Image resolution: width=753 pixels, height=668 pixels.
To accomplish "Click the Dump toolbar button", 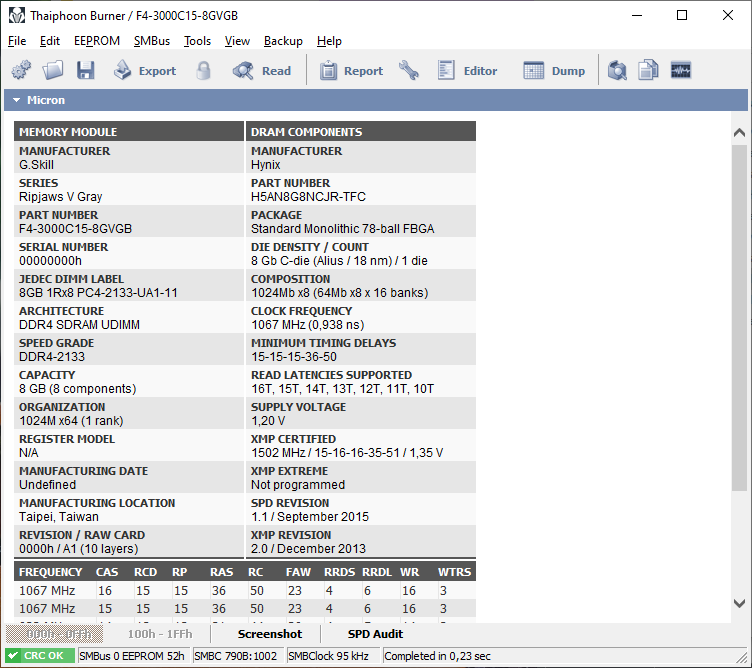I will coord(554,71).
